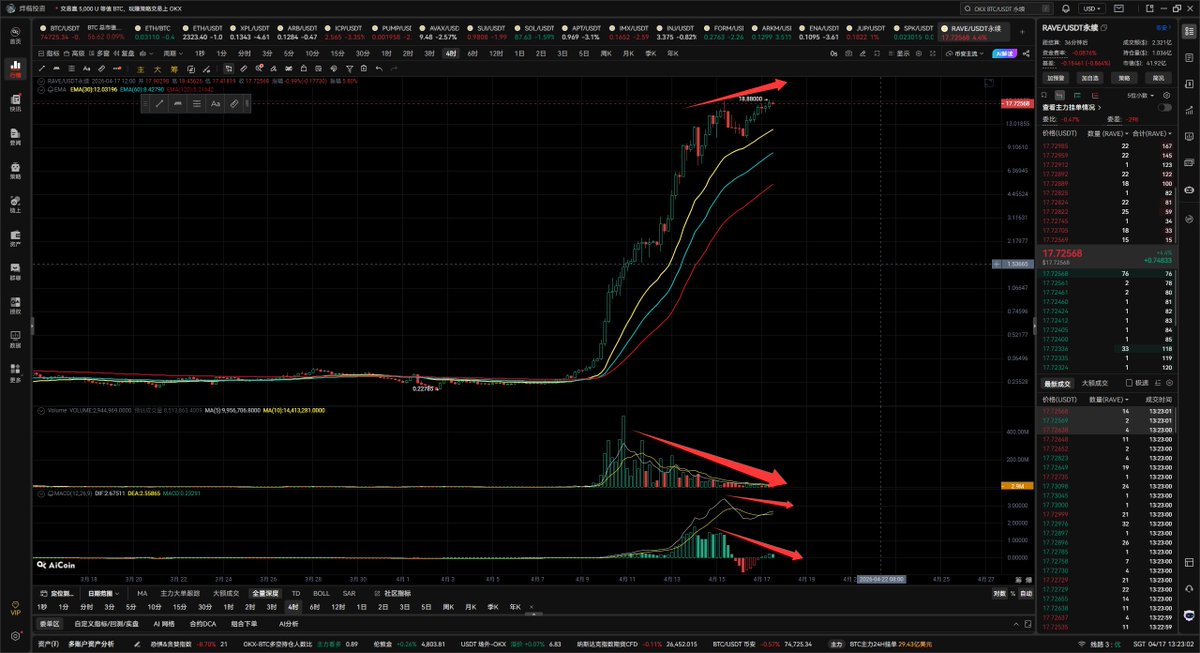Click the OKX BTC/USDT search field
This screenshot has width=1200, height=653.
pos(1007,9)
